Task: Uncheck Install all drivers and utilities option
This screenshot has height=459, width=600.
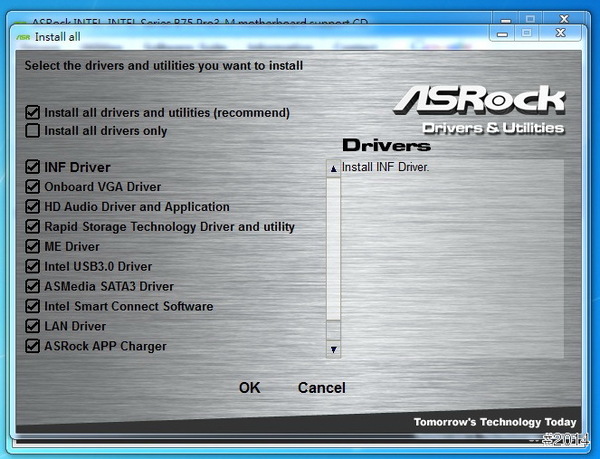Action: [x=34, y=113]
